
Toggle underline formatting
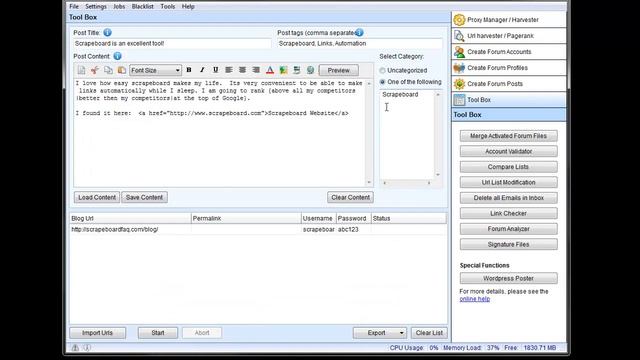[x=216, y=70]
